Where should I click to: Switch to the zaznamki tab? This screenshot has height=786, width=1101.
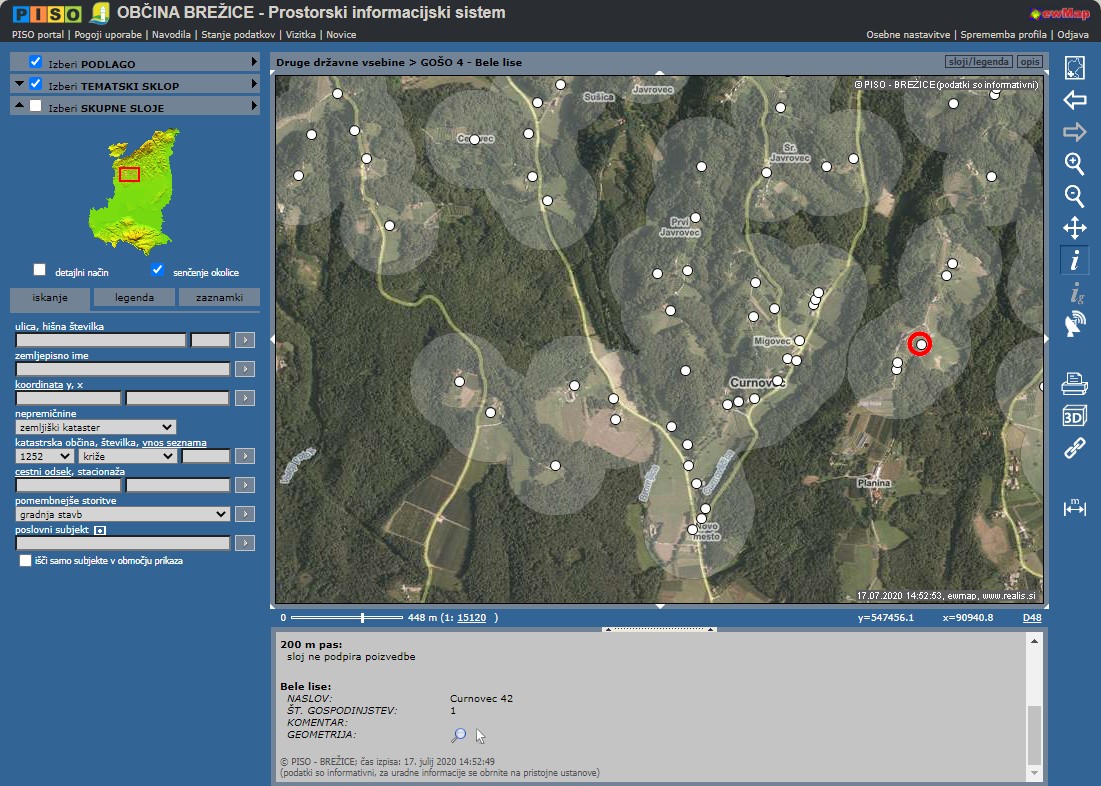pos(218,297)
